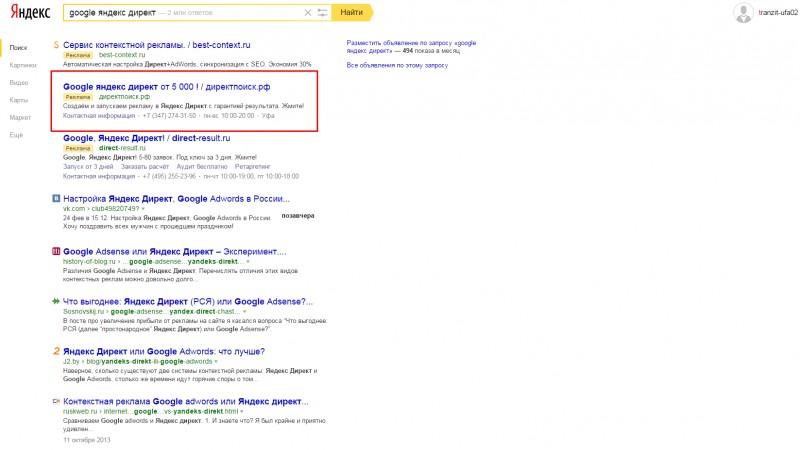Open the Yandex logo home link
The height and width of the screenshot is (450, 800).
[30, 12]
